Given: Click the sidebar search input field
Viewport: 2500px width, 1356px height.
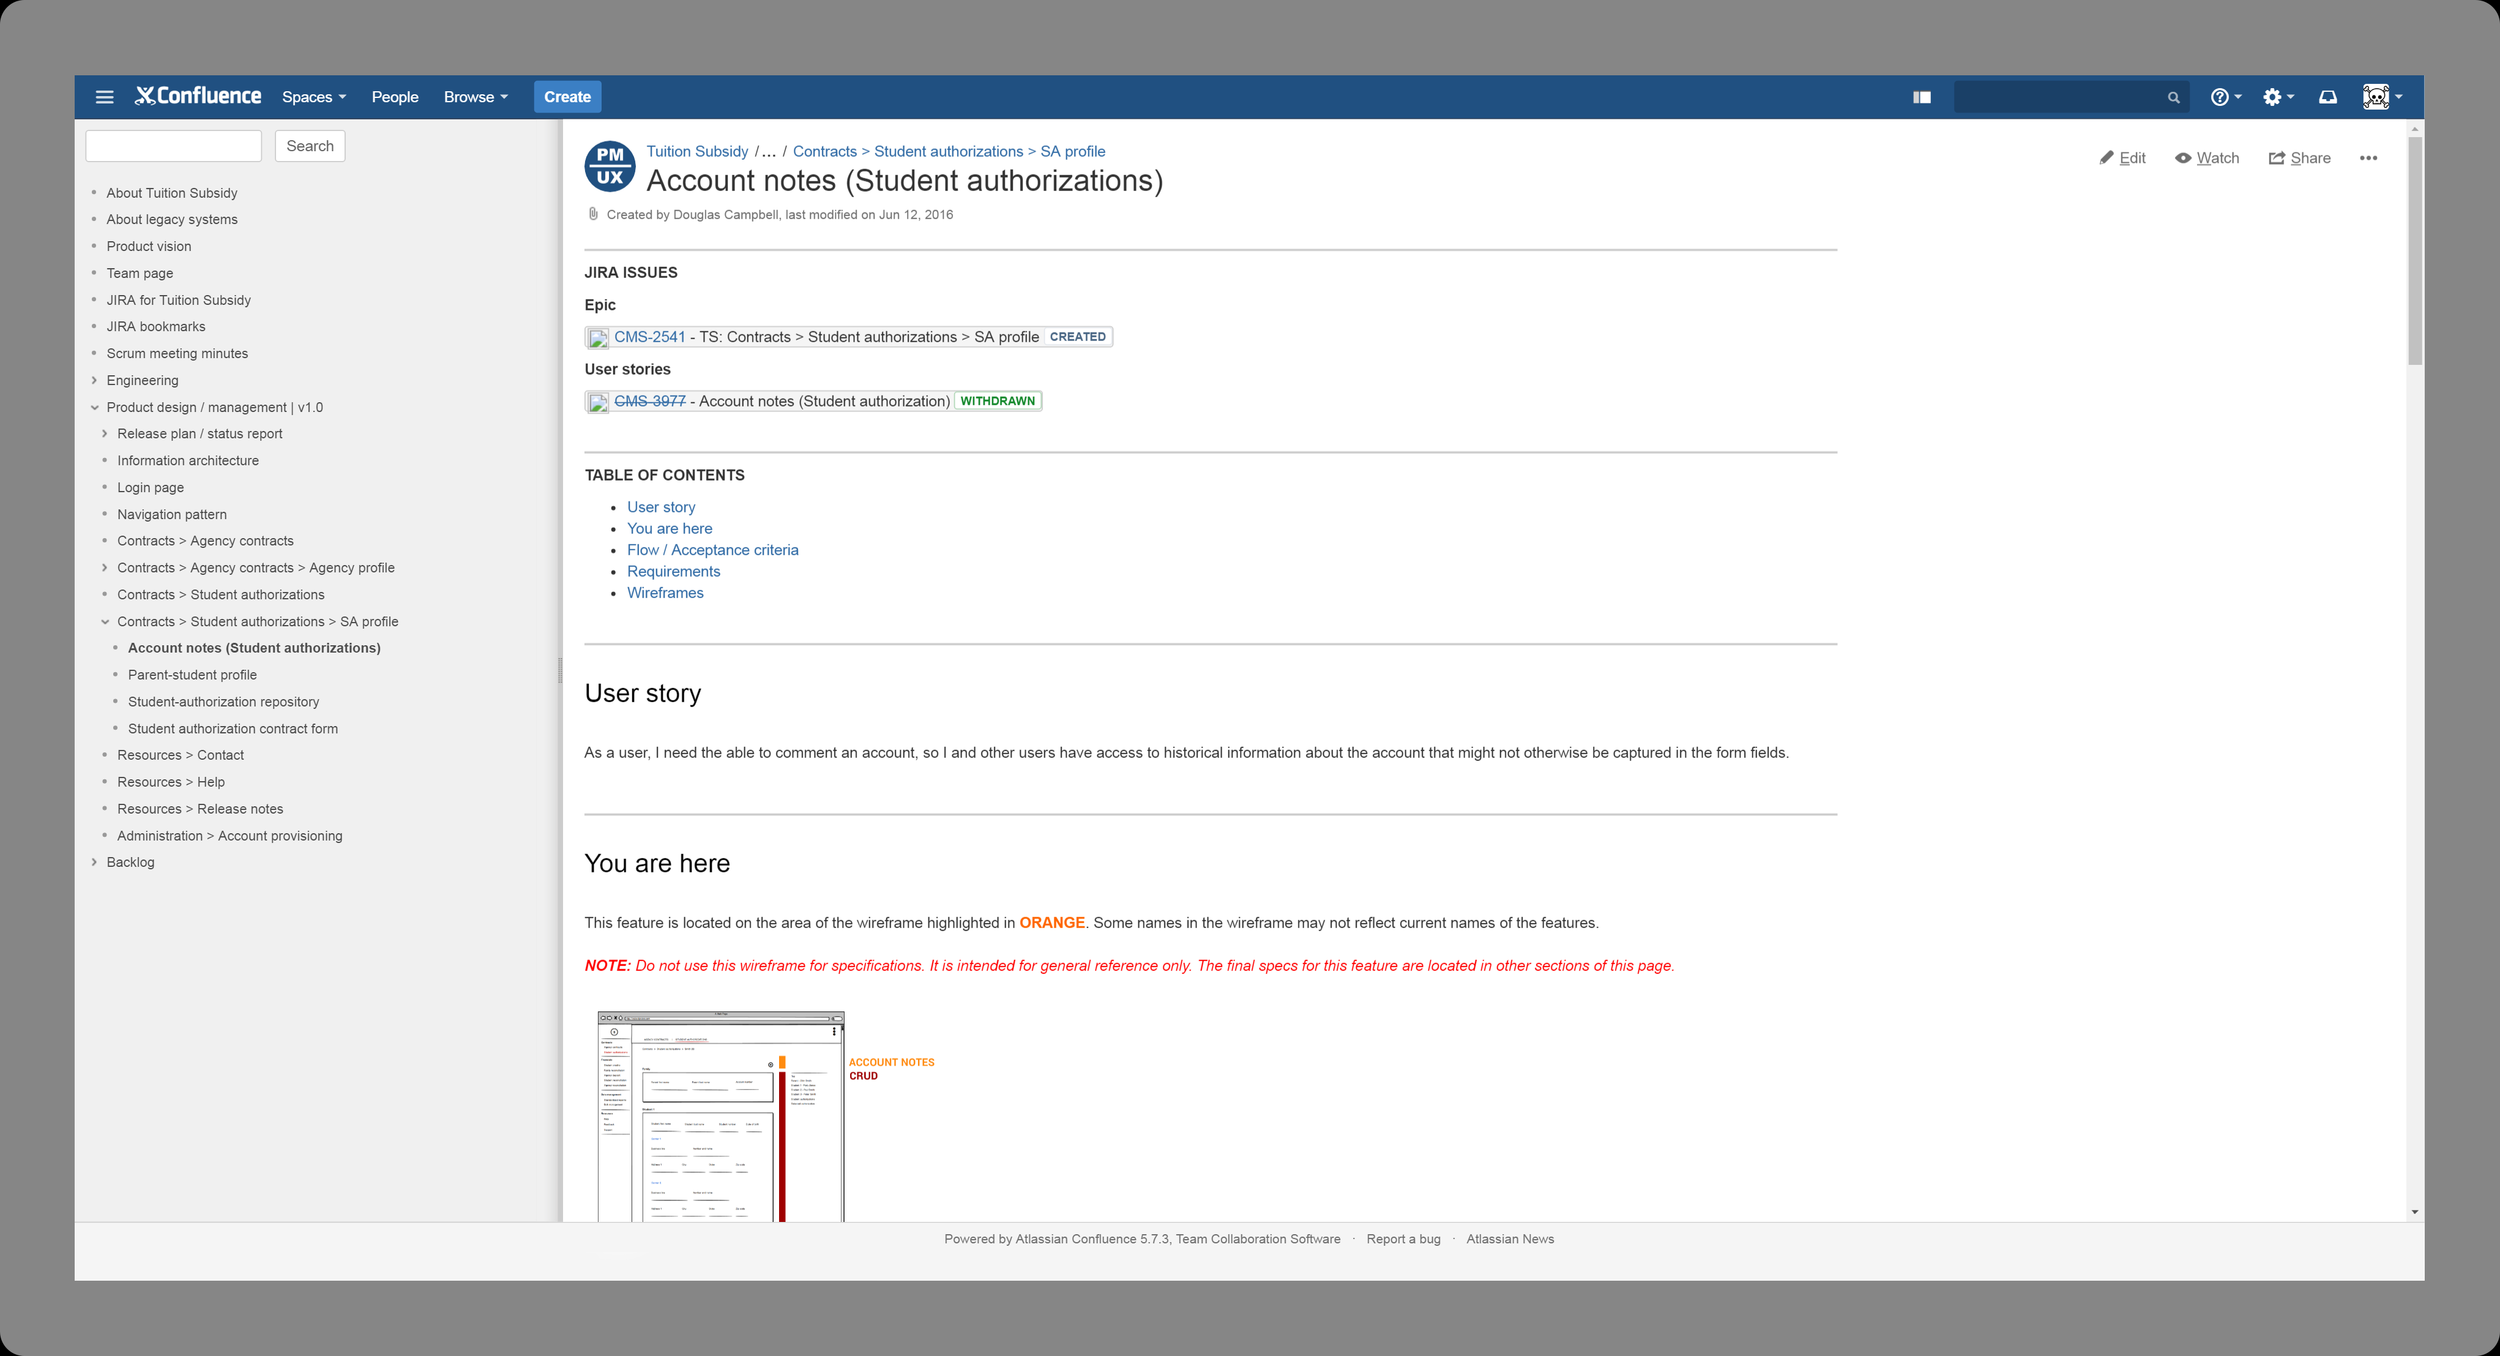Looking at the screenshot, I should click(x=173, y=146).
